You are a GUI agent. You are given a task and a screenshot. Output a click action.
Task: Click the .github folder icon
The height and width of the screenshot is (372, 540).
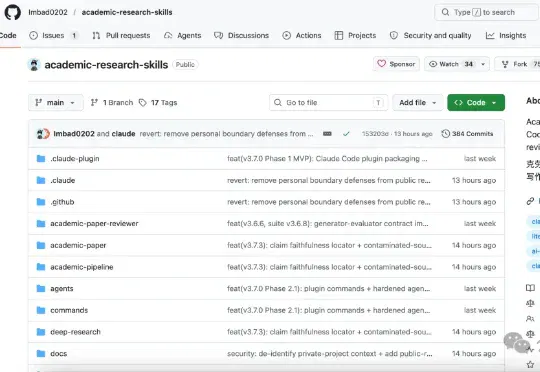tap(41, 202)
